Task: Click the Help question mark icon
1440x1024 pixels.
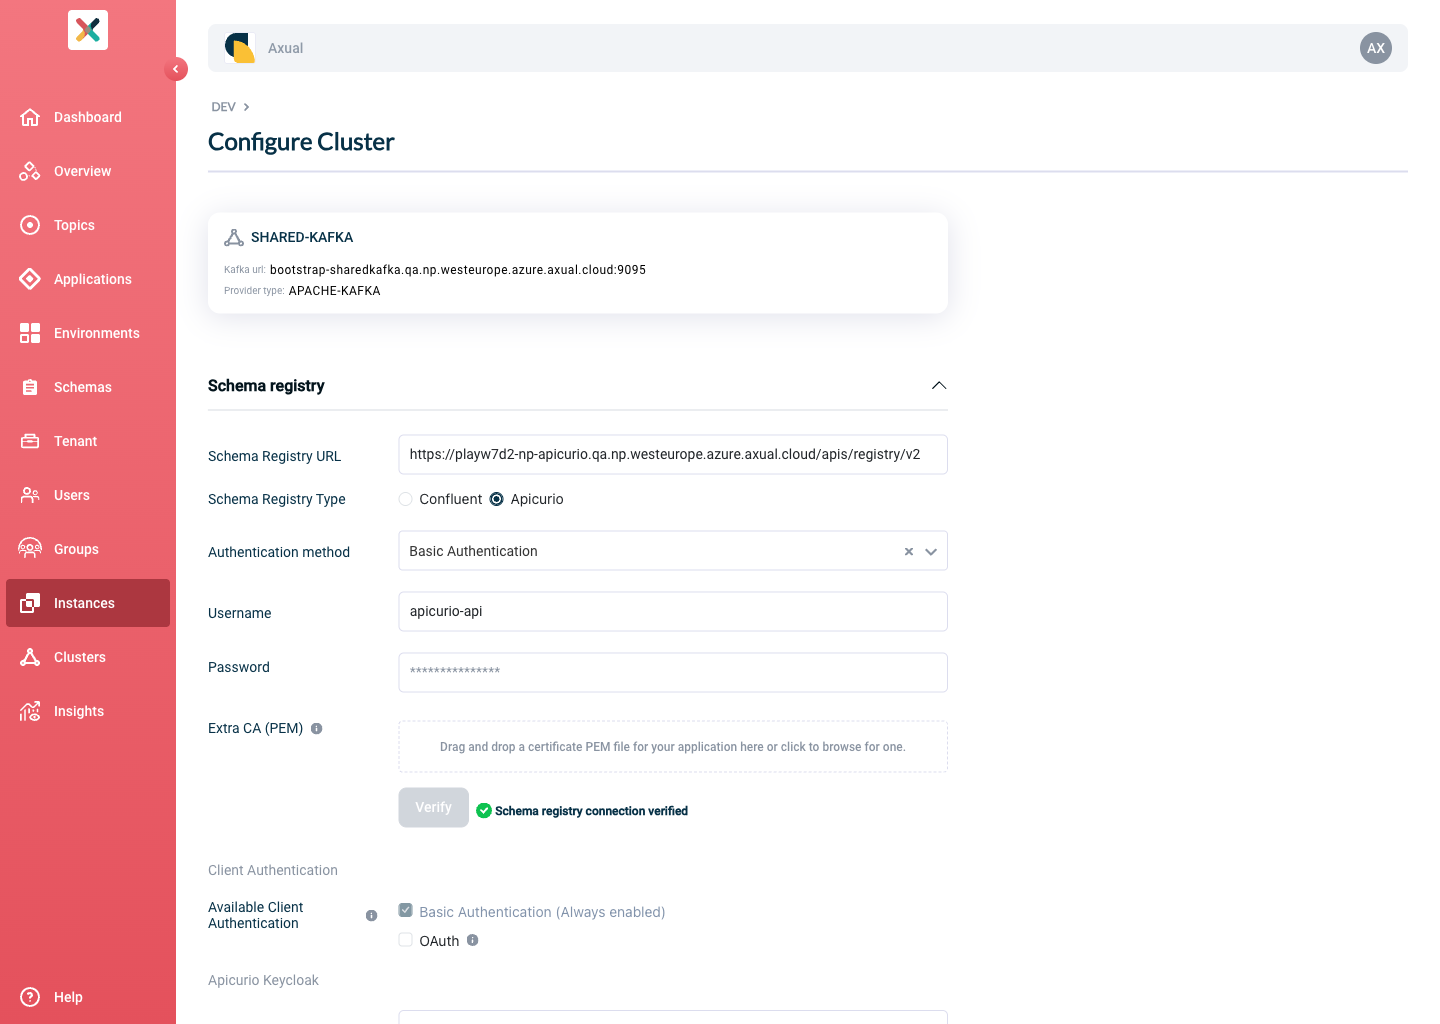Action: [x=30, y=997]
